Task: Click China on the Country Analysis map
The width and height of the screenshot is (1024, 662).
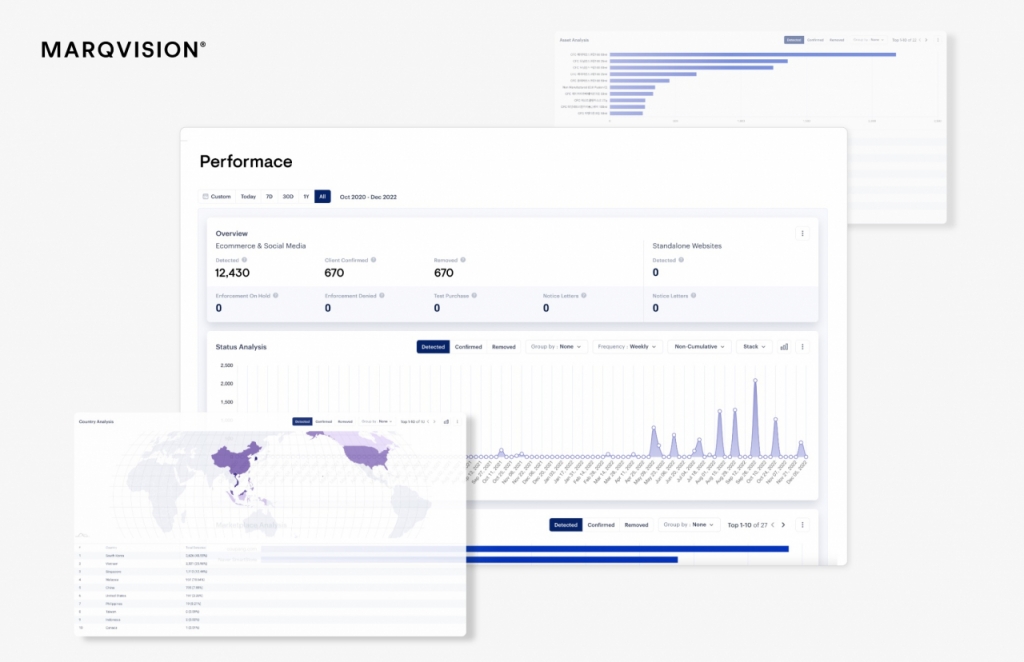Action: pyautogui.click(x=235, y=458)
